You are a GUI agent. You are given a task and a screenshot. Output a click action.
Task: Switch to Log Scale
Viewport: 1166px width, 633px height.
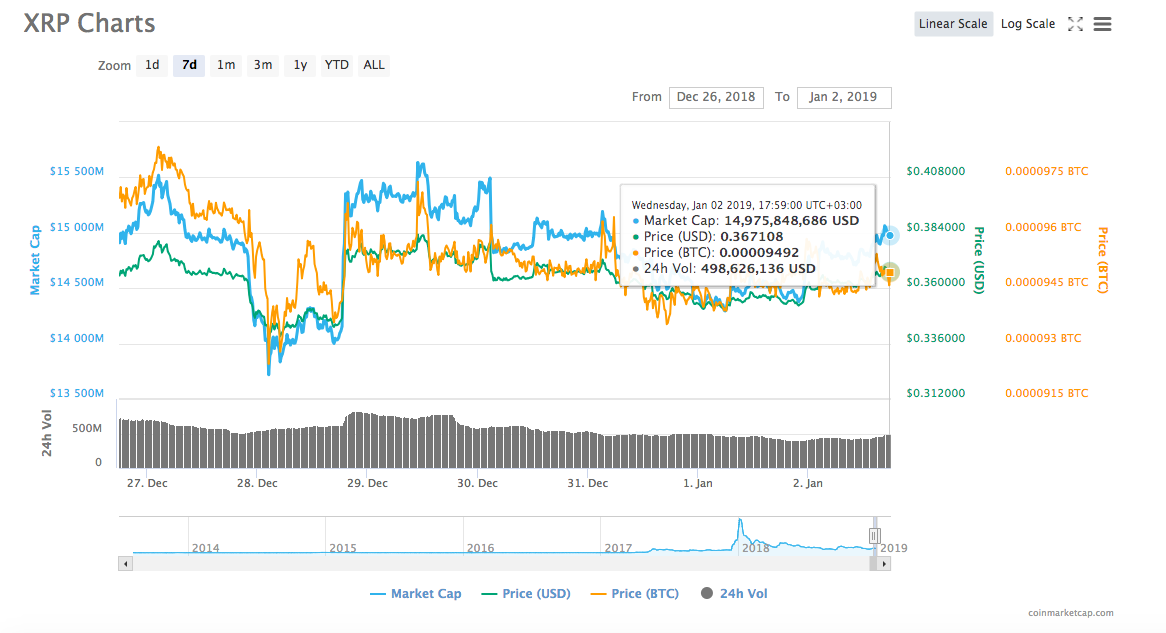click(x=1028, y=24)
